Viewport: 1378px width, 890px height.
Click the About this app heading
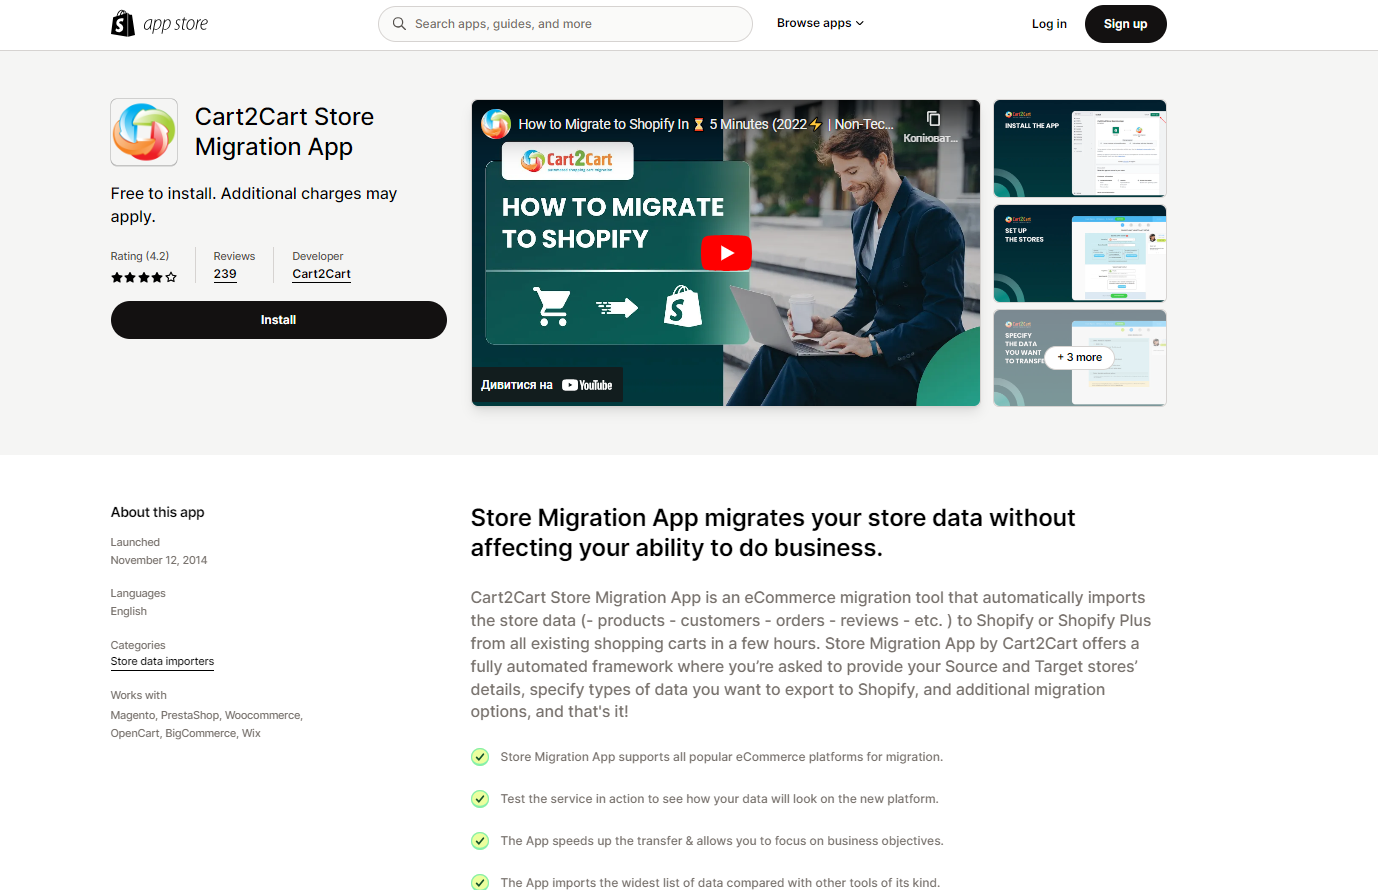click(158, 512)
